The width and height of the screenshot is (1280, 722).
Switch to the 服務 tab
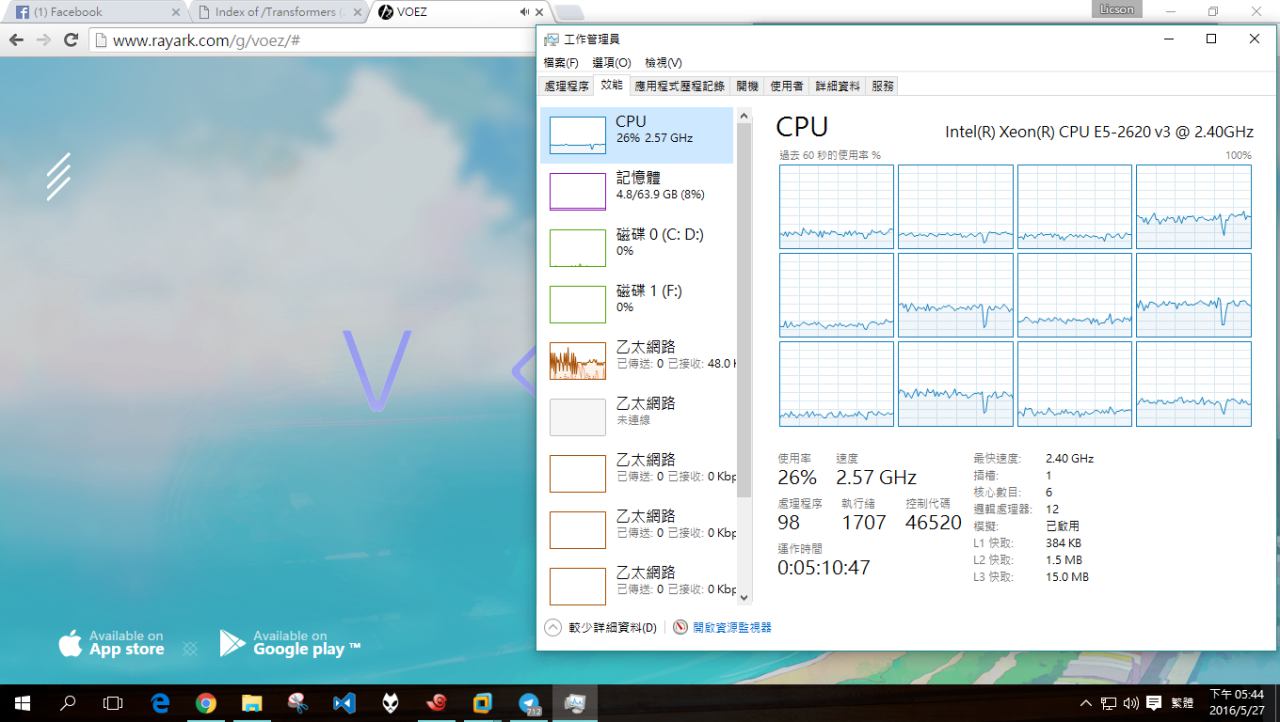(x=882, y=86)
